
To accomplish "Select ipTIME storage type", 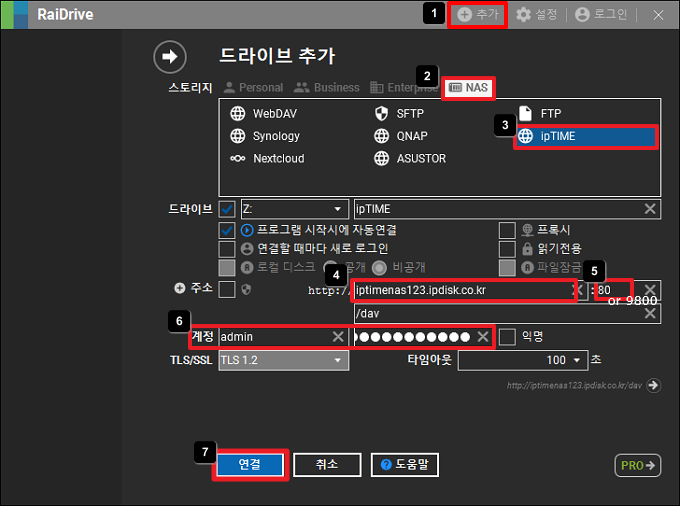I will coord(585,136).
